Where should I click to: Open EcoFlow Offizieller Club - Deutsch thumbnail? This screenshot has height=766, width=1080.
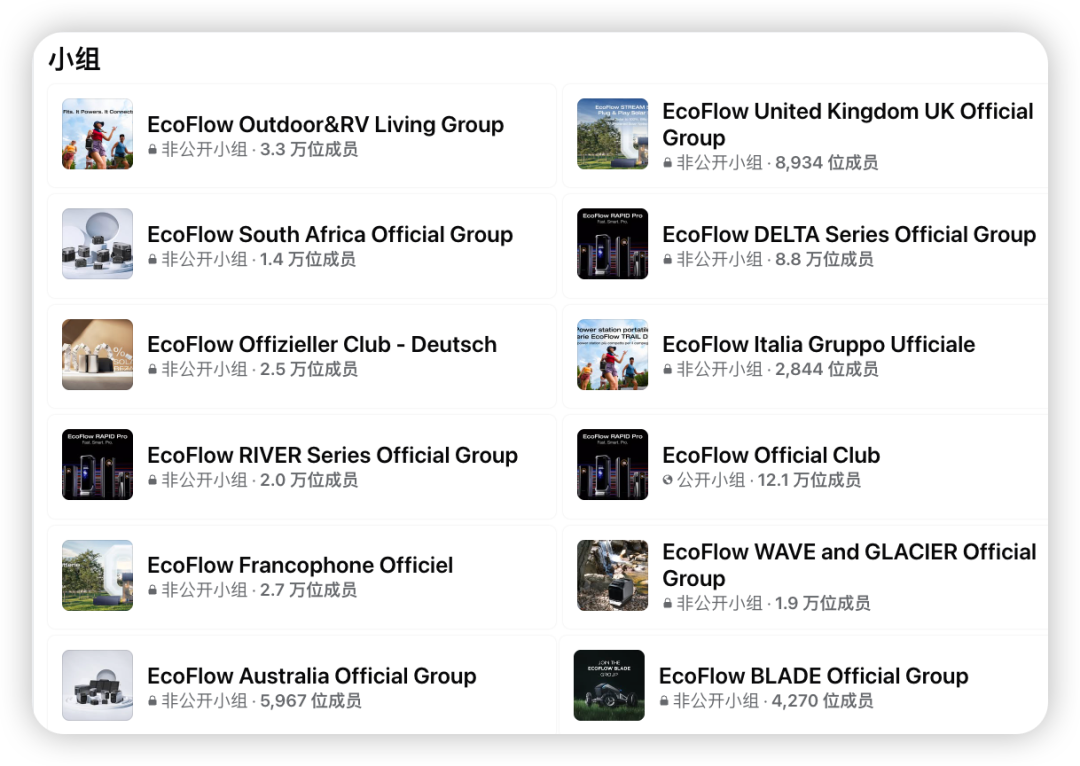[97, 354]
